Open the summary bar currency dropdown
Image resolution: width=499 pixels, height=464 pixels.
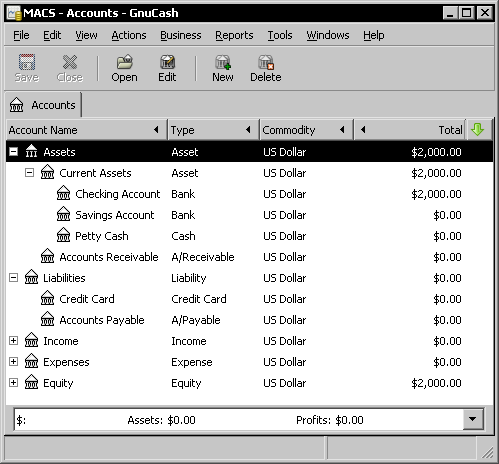[473, 419]
